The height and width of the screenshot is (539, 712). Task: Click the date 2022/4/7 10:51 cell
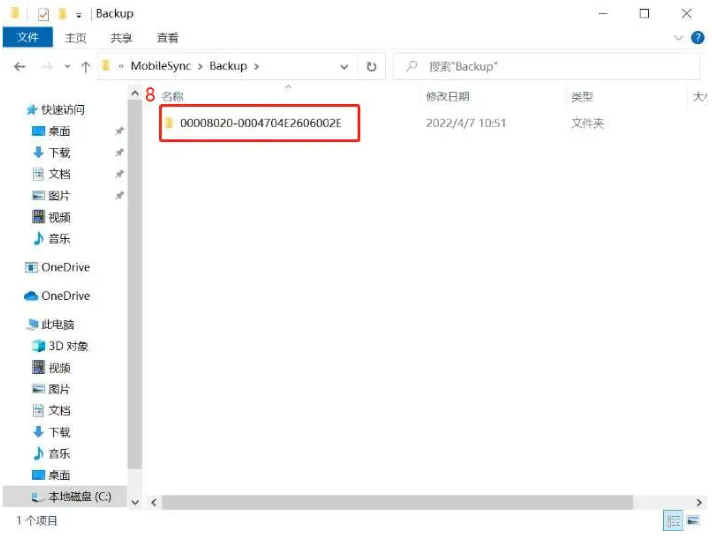coord(465,123)
